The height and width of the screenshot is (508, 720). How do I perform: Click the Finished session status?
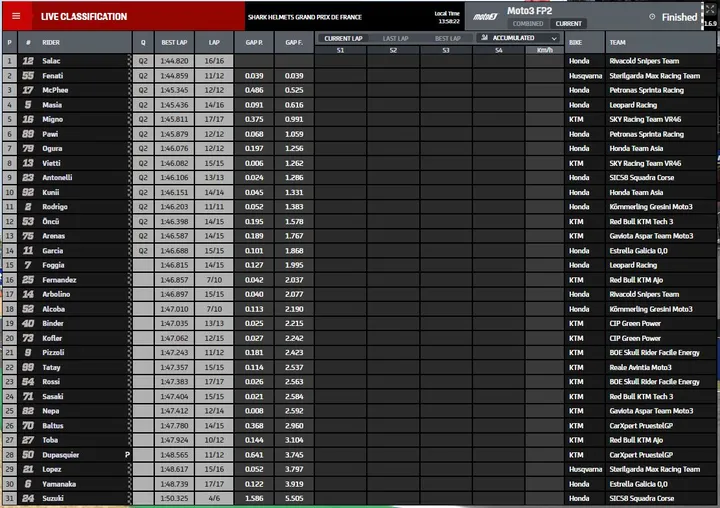(x=679, y=17)
